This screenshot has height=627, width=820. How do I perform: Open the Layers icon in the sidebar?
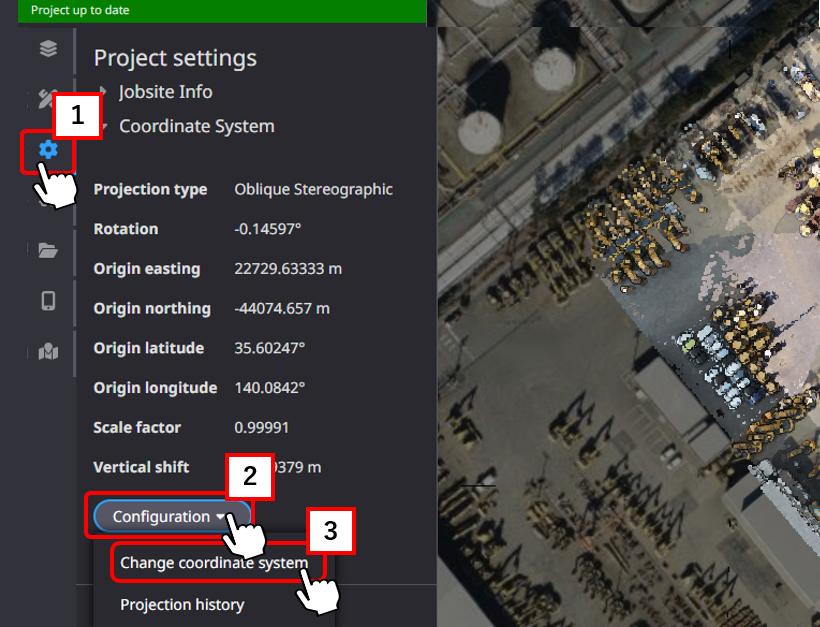click(x=48, y=49)
